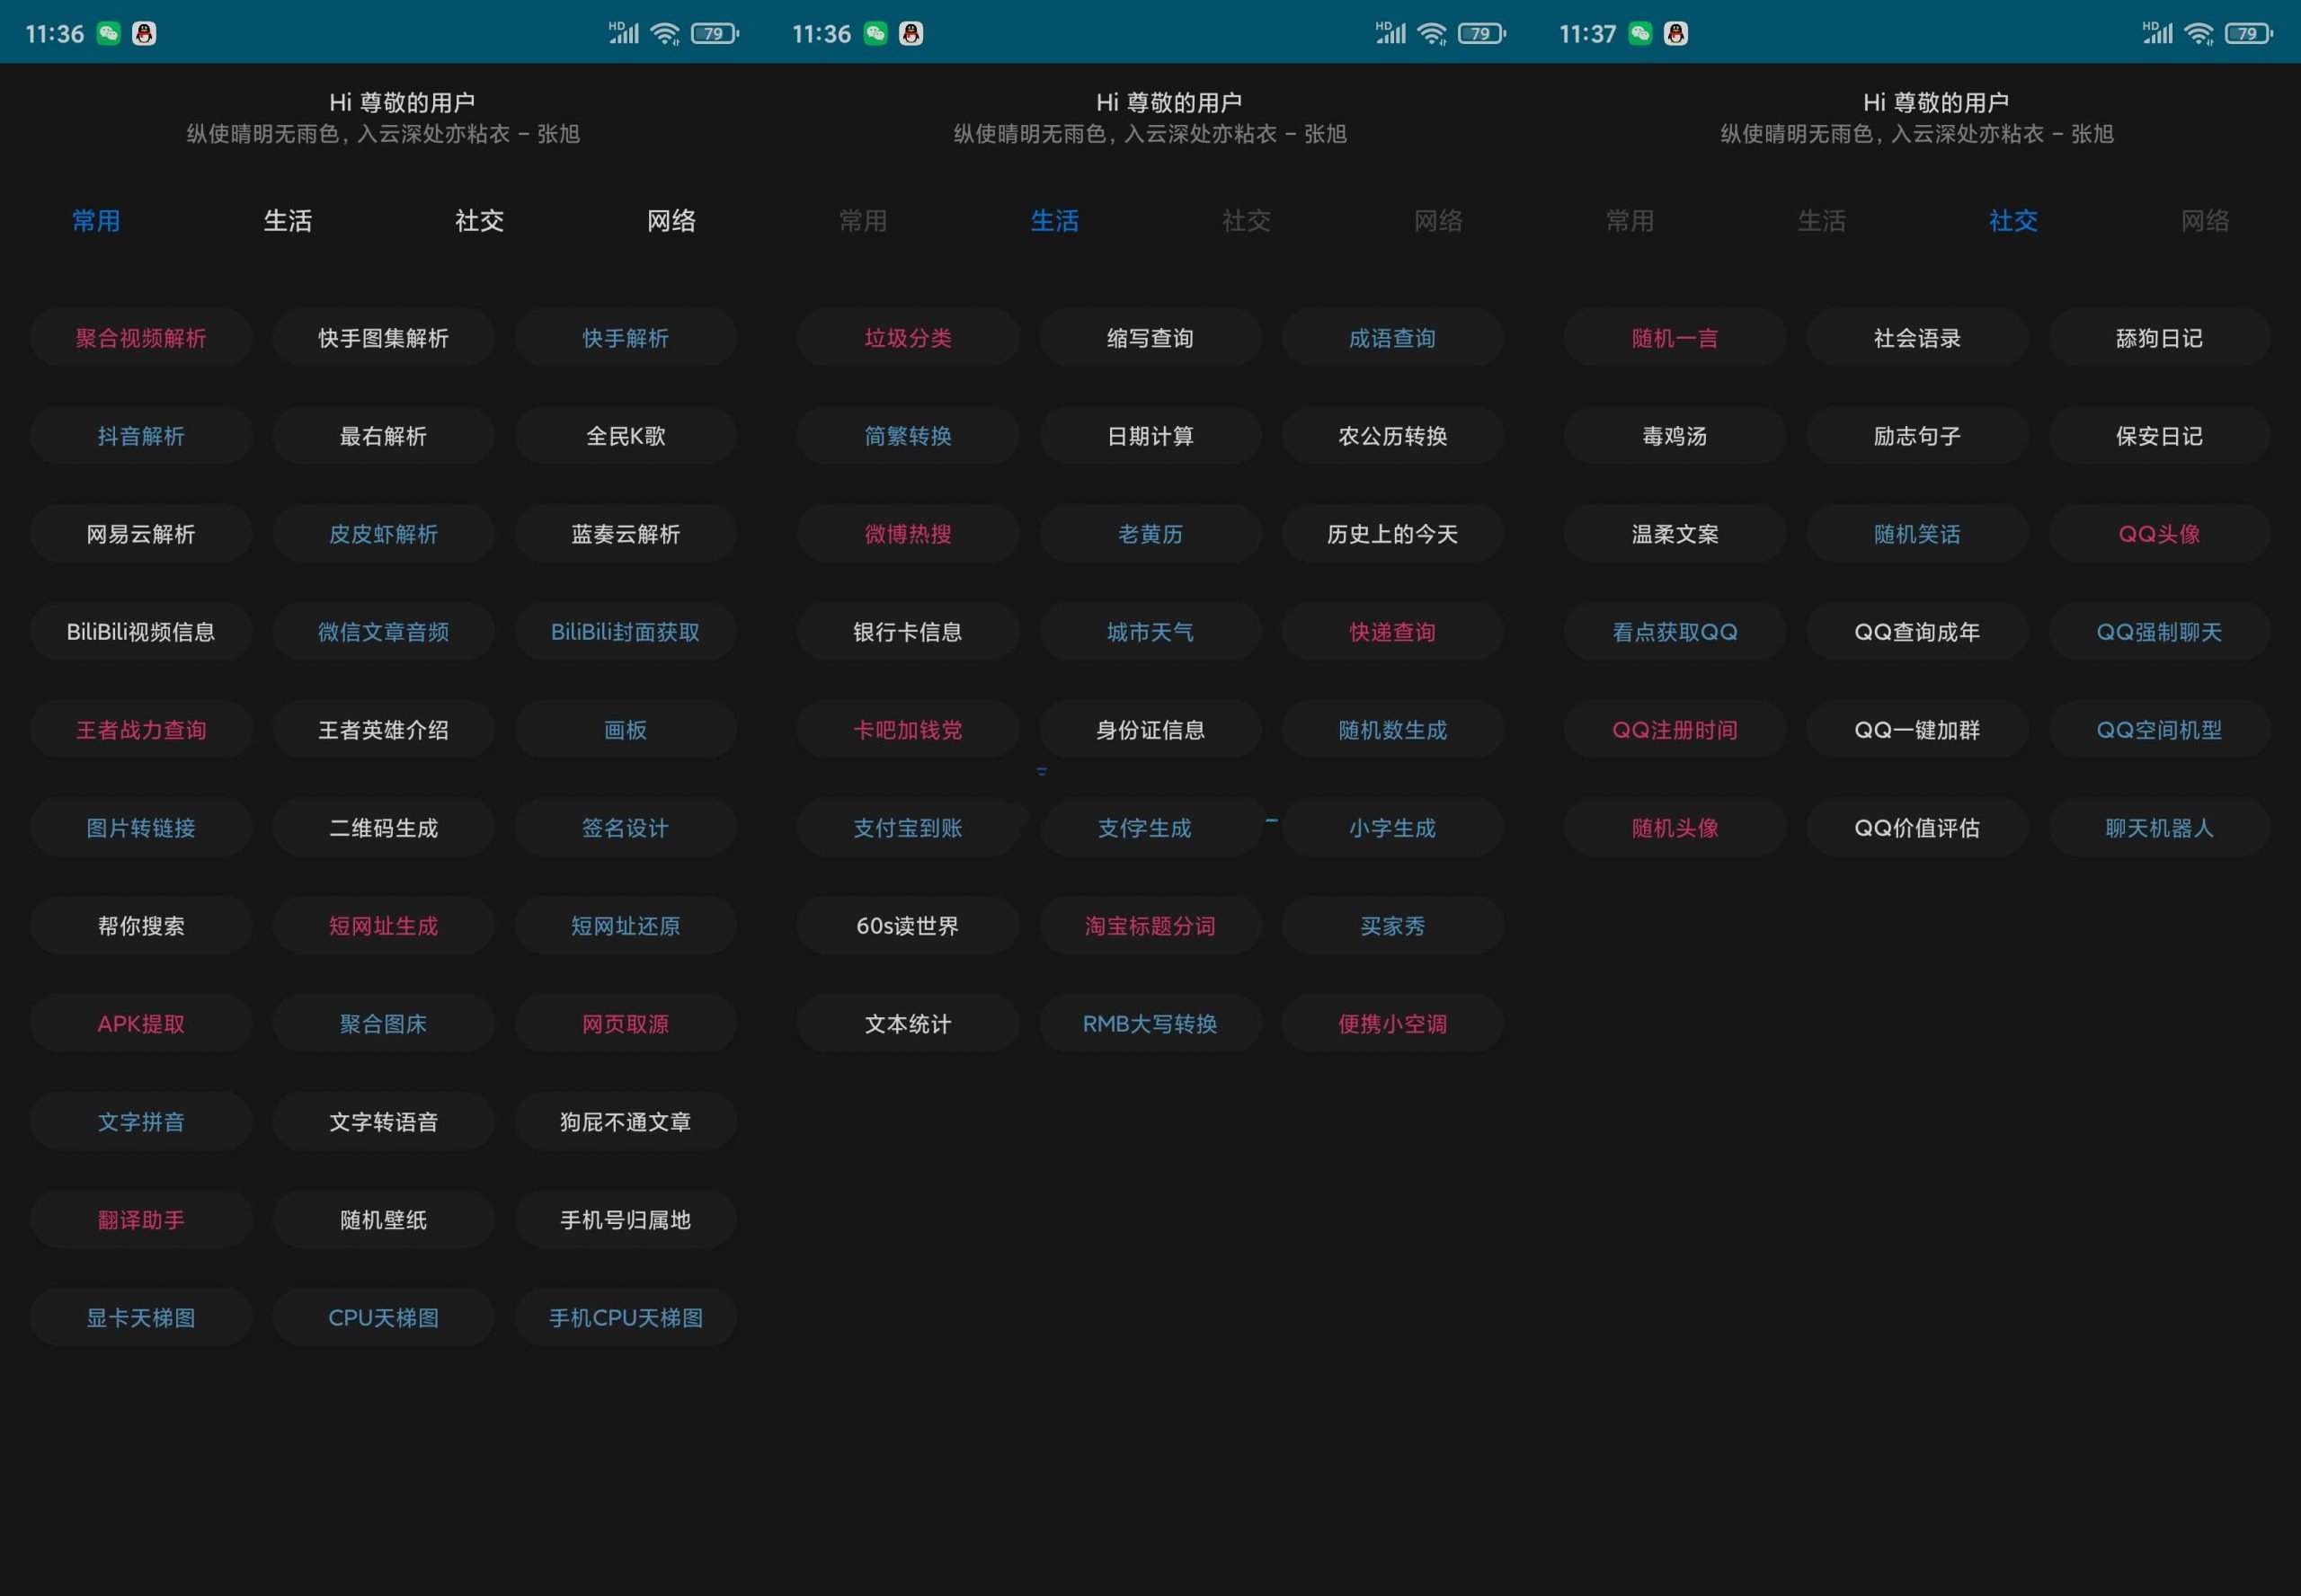Screen dimensions: 2301x1596
Task: Tap the WeChat icon in first status bar
Action: click(x=108, y=33)
